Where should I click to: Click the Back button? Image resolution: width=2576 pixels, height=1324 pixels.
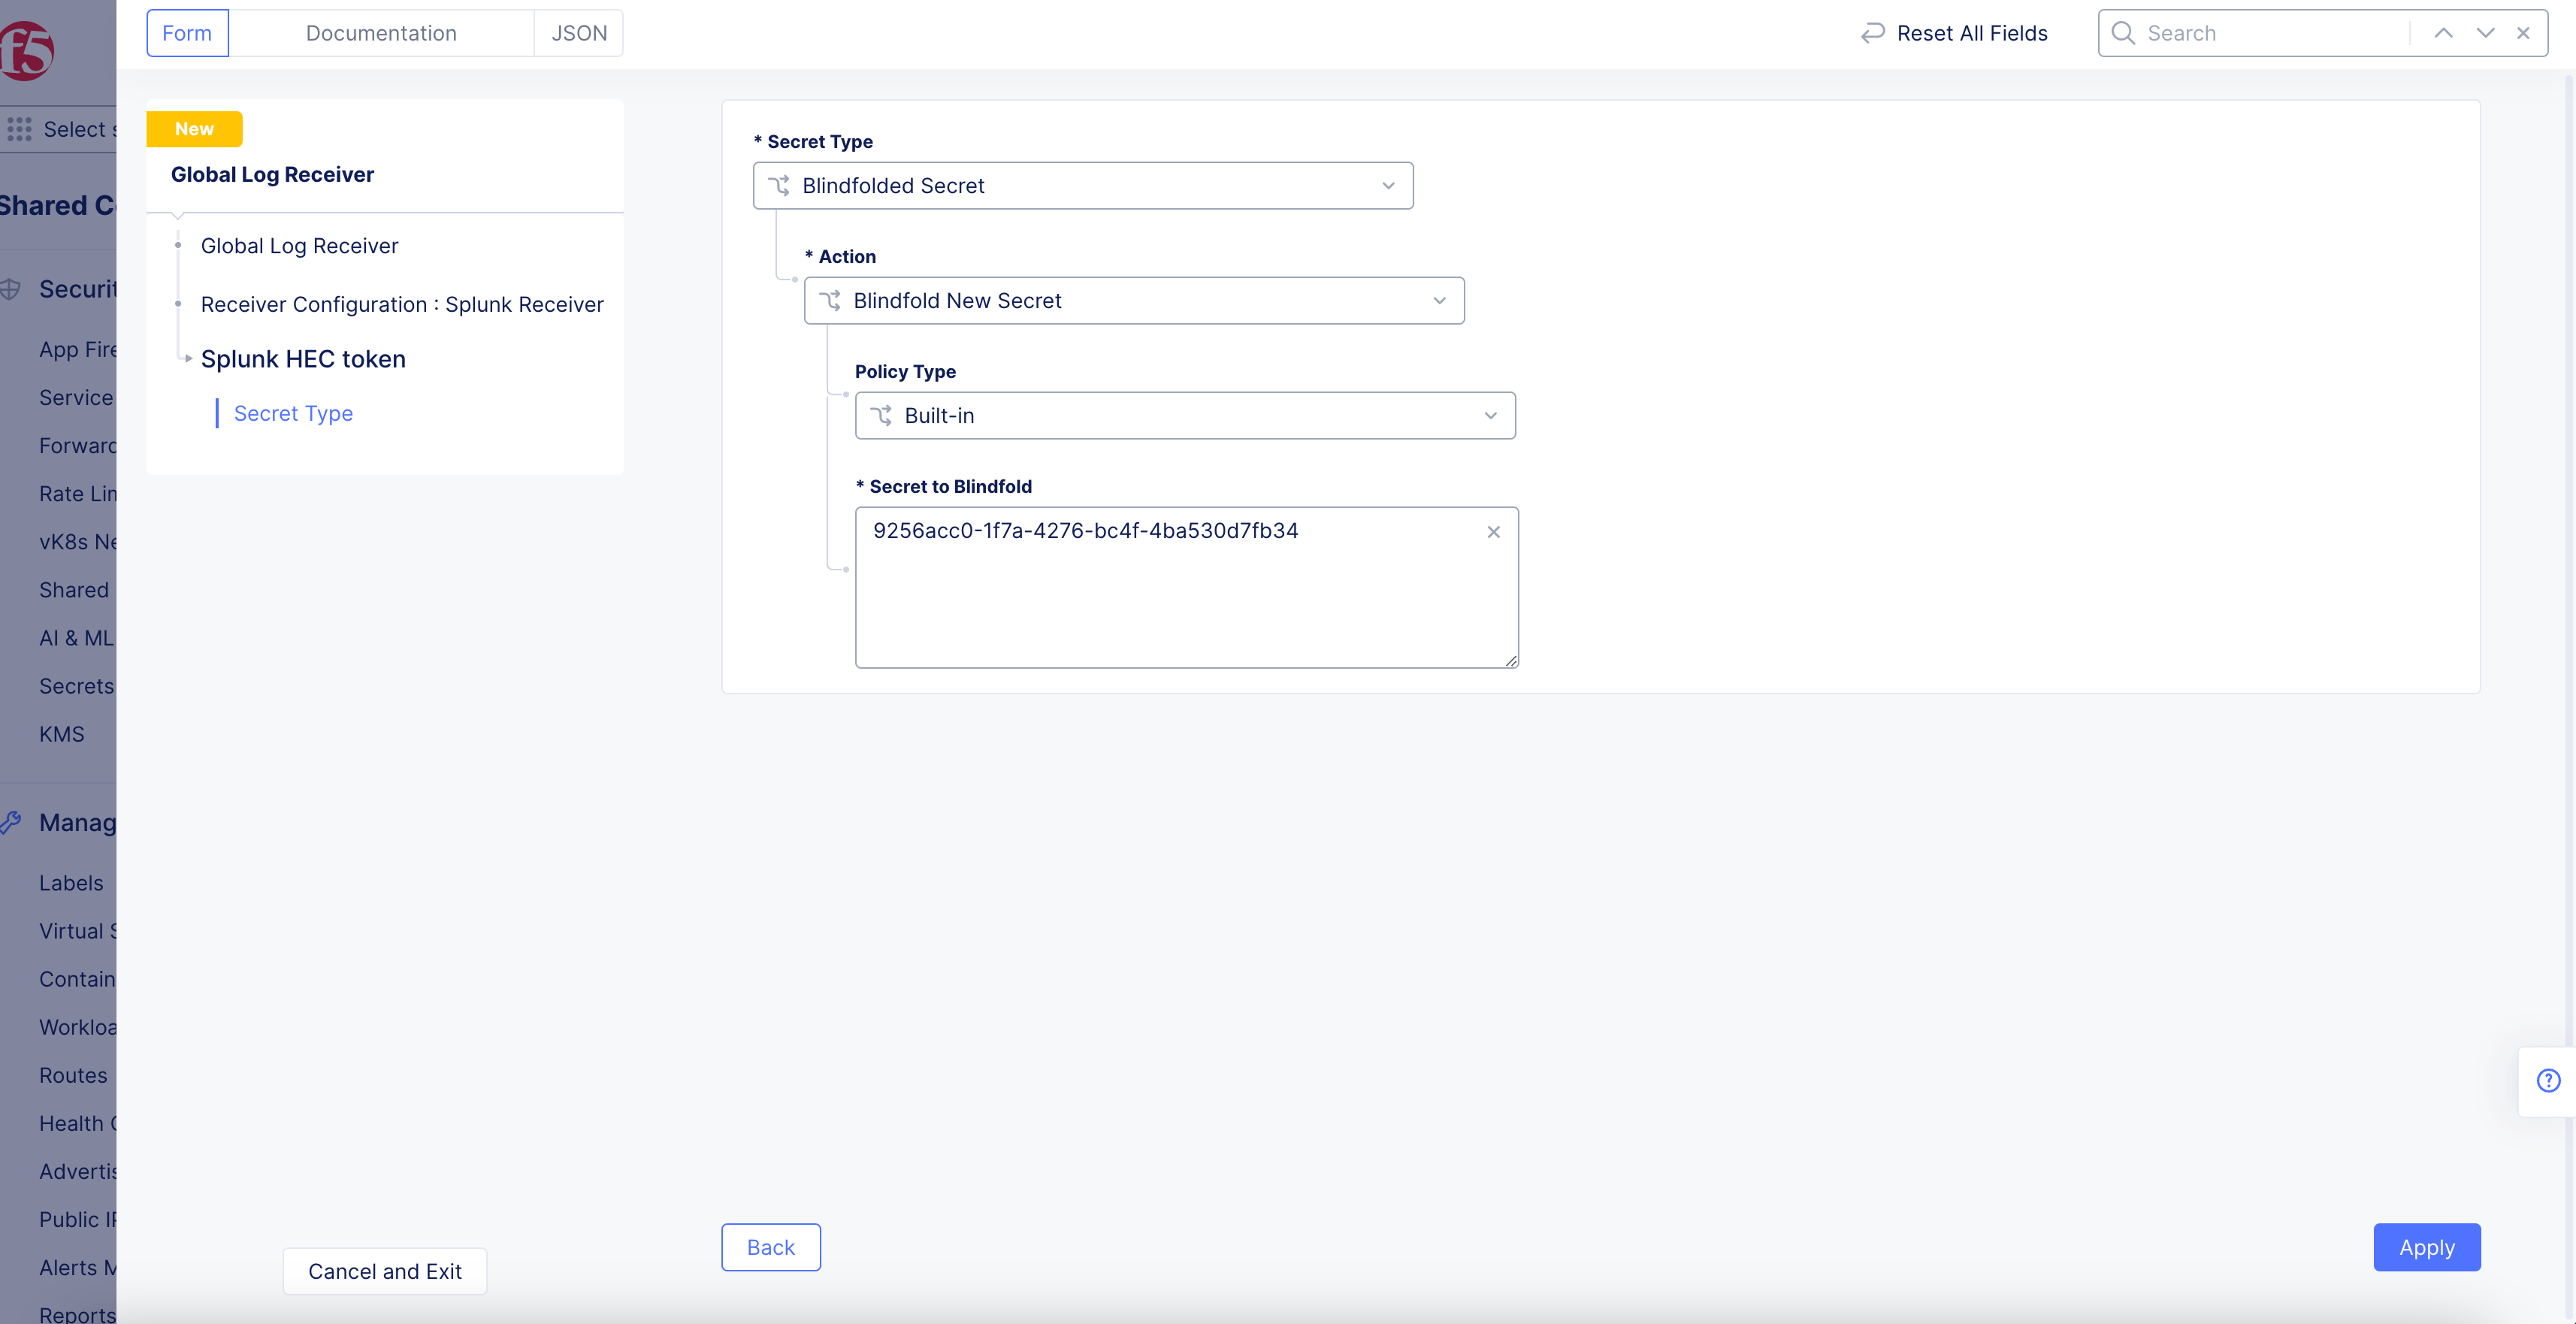pos(770,1247)
